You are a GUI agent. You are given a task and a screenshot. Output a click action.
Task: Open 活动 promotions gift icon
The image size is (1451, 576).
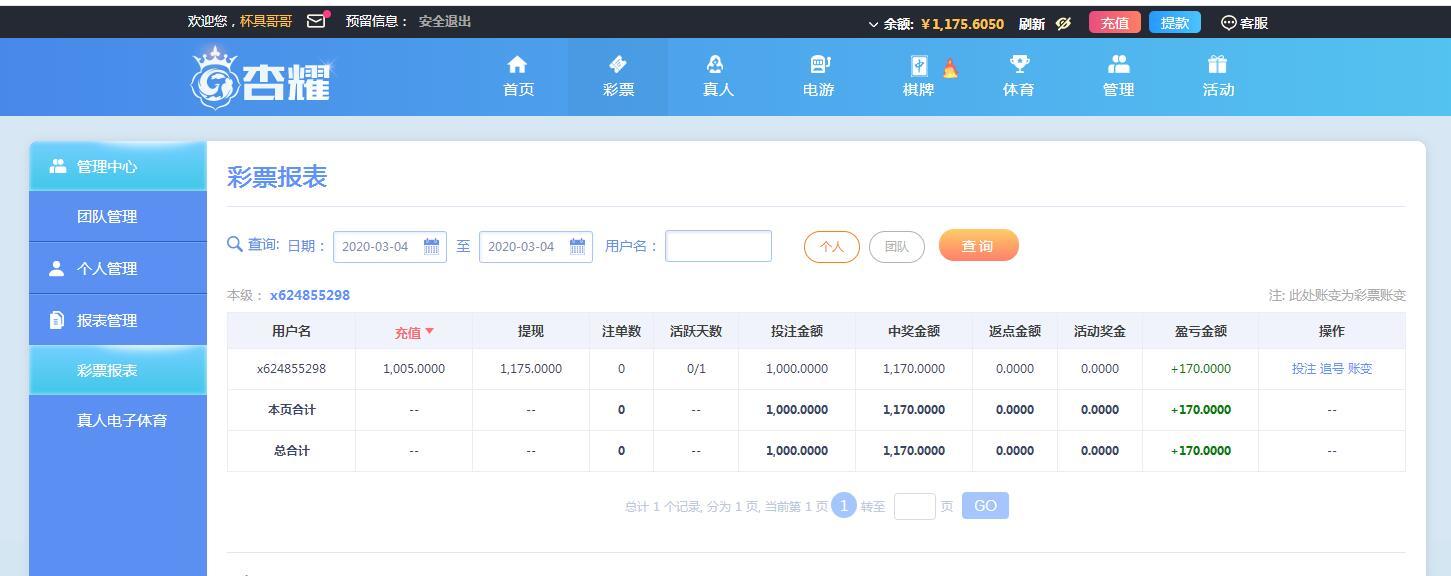coord(1217,65)
